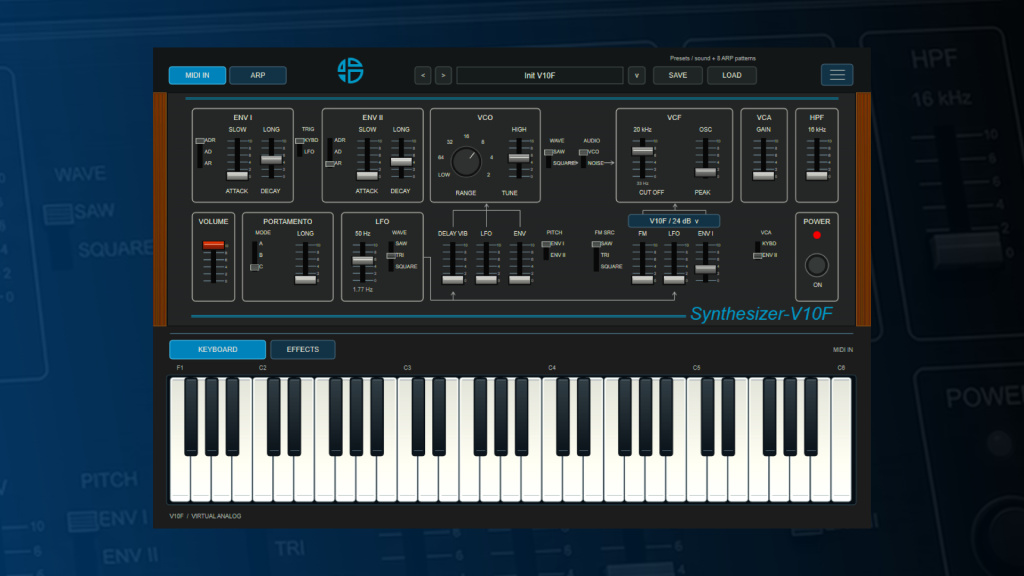Toggle the ARP button

(258, 75)
